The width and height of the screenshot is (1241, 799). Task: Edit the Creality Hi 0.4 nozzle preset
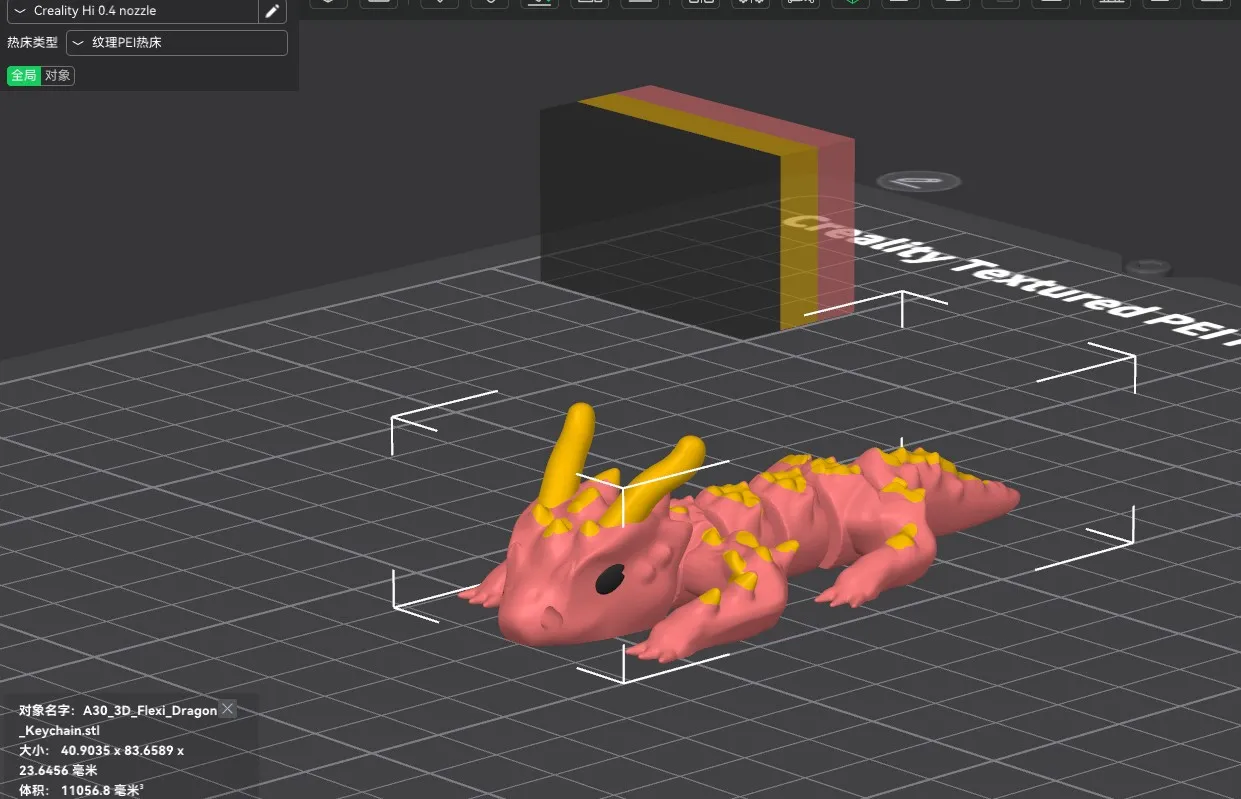pyautogui.click(x=272, y=11)
